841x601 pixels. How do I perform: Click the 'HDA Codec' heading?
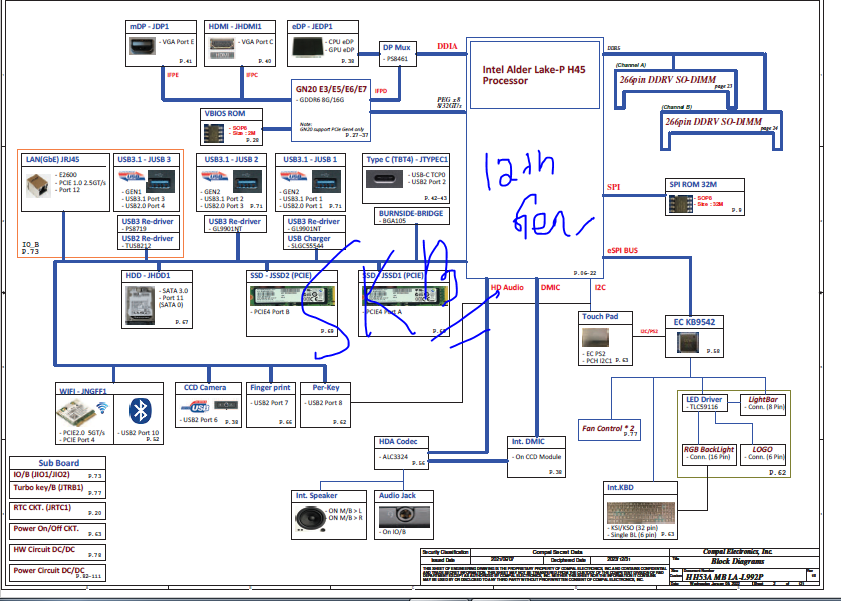398,441
